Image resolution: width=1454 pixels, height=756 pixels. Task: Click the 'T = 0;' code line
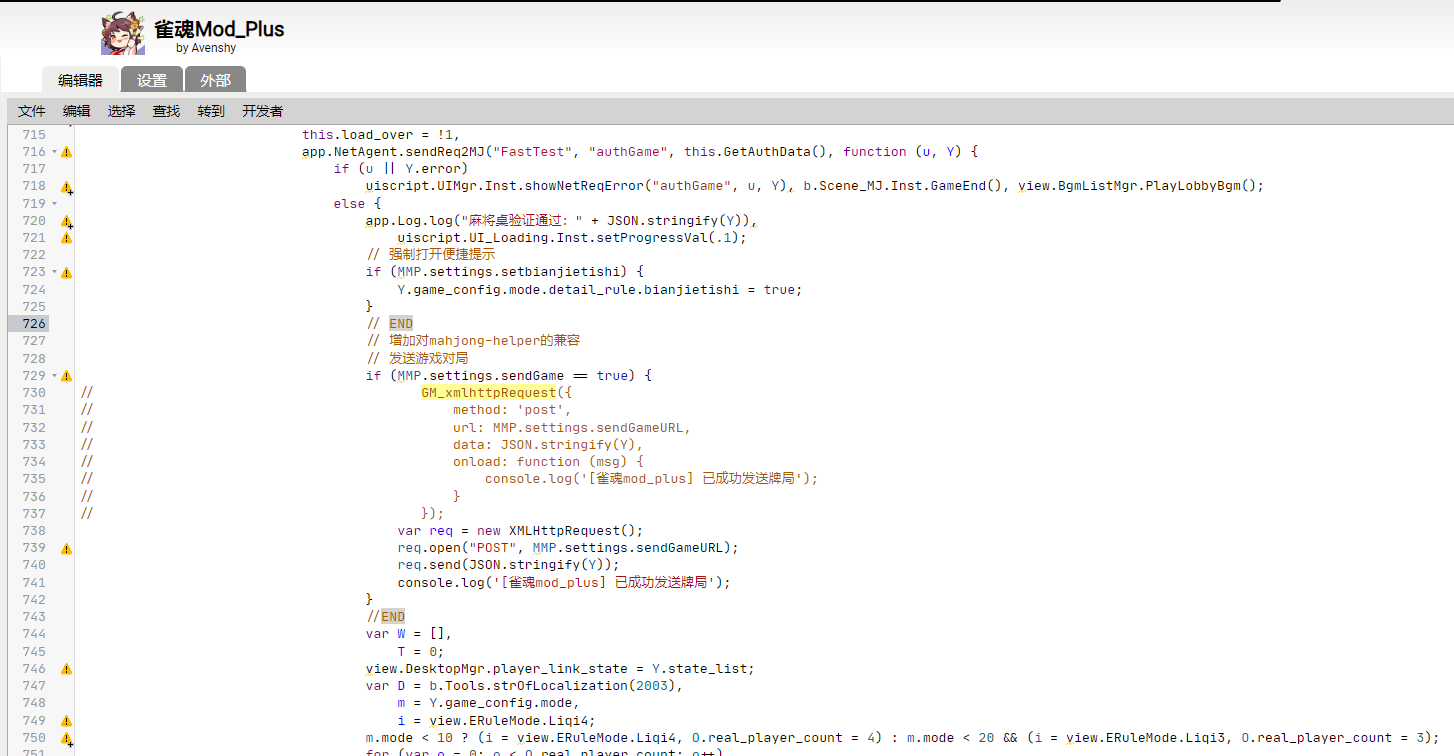[x=421, y=652]
